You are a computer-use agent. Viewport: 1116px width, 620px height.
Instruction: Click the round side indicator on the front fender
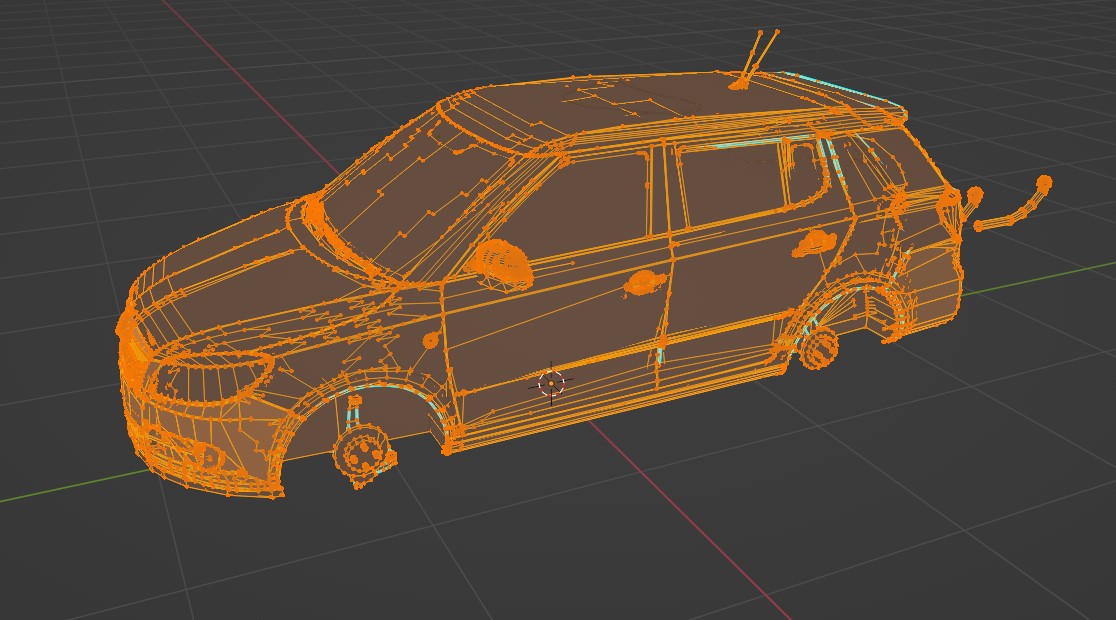[430, 340]
